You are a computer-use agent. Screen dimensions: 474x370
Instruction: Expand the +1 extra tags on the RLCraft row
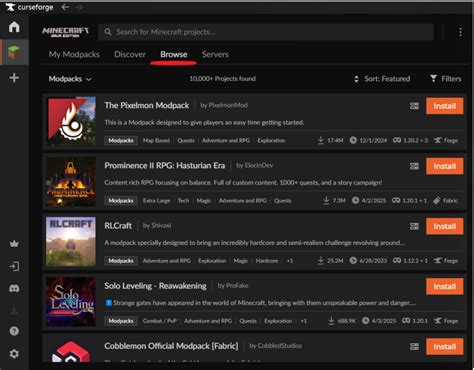pyautogui.click(x=290, y=261)
